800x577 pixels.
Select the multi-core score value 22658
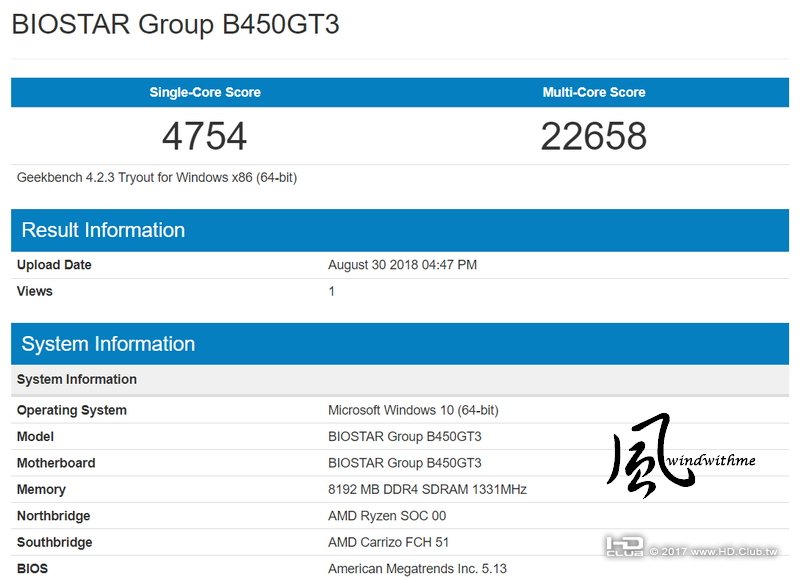[594, 136]
